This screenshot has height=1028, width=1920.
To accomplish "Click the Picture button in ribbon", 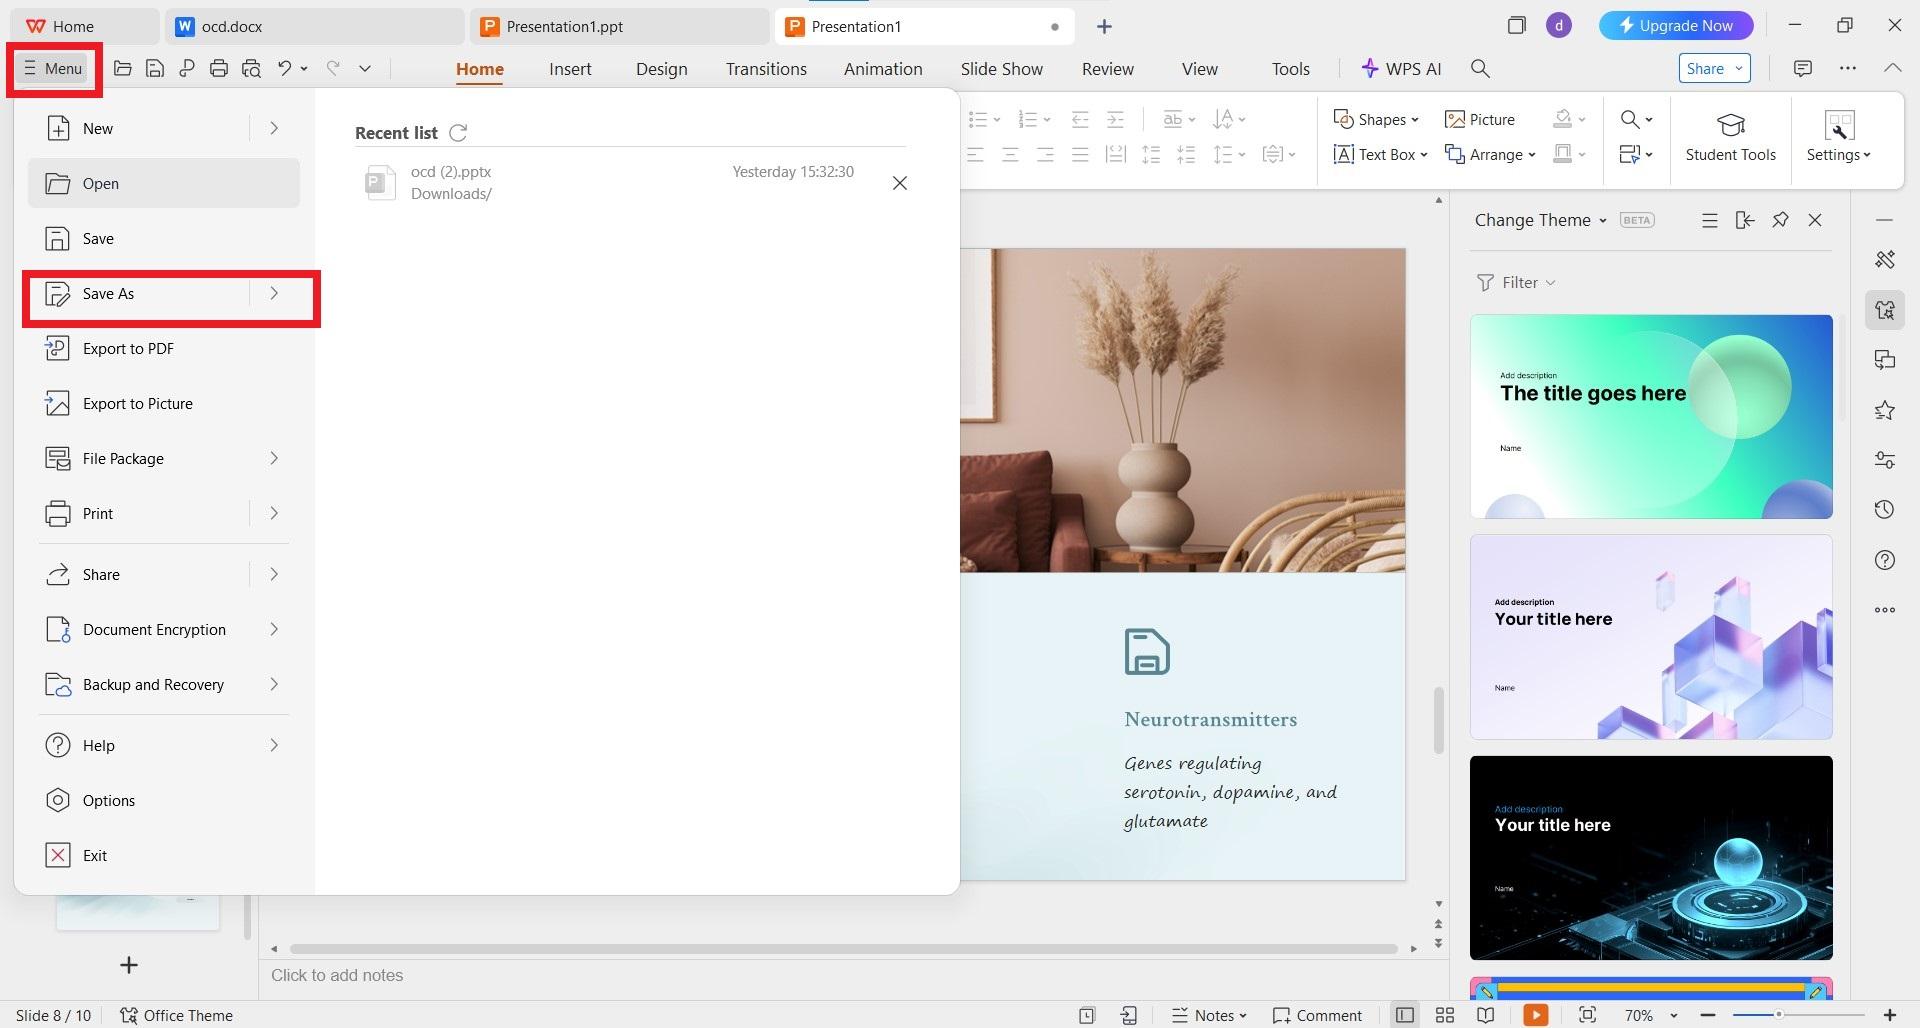I will (1480, 119).
